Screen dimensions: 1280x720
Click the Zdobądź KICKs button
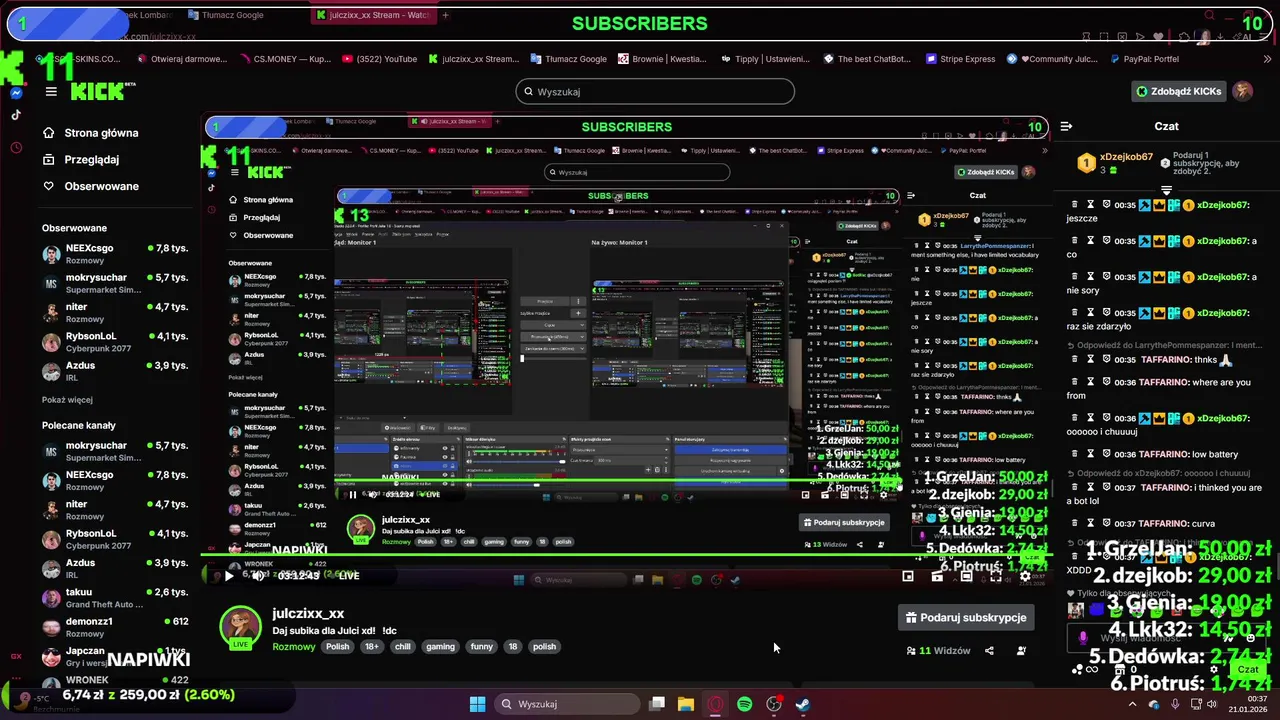pos(1179,91)
